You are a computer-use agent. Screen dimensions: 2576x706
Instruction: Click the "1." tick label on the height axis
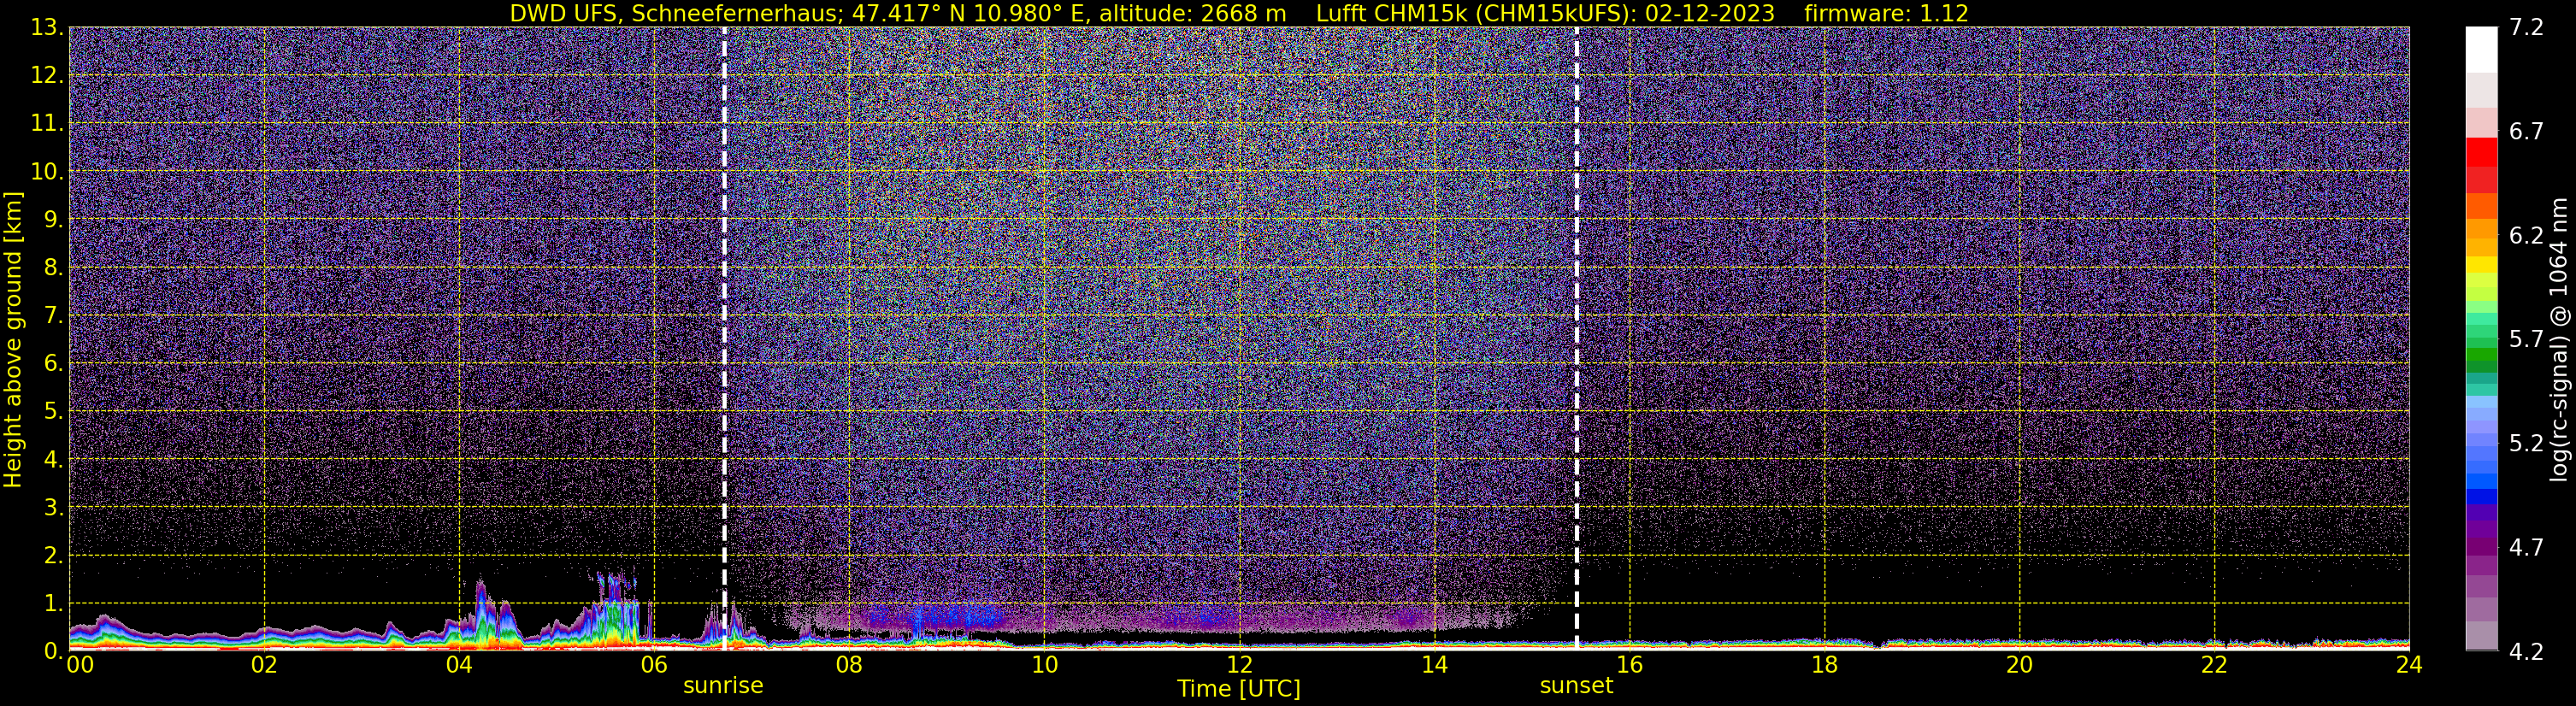tap(53, 604)
